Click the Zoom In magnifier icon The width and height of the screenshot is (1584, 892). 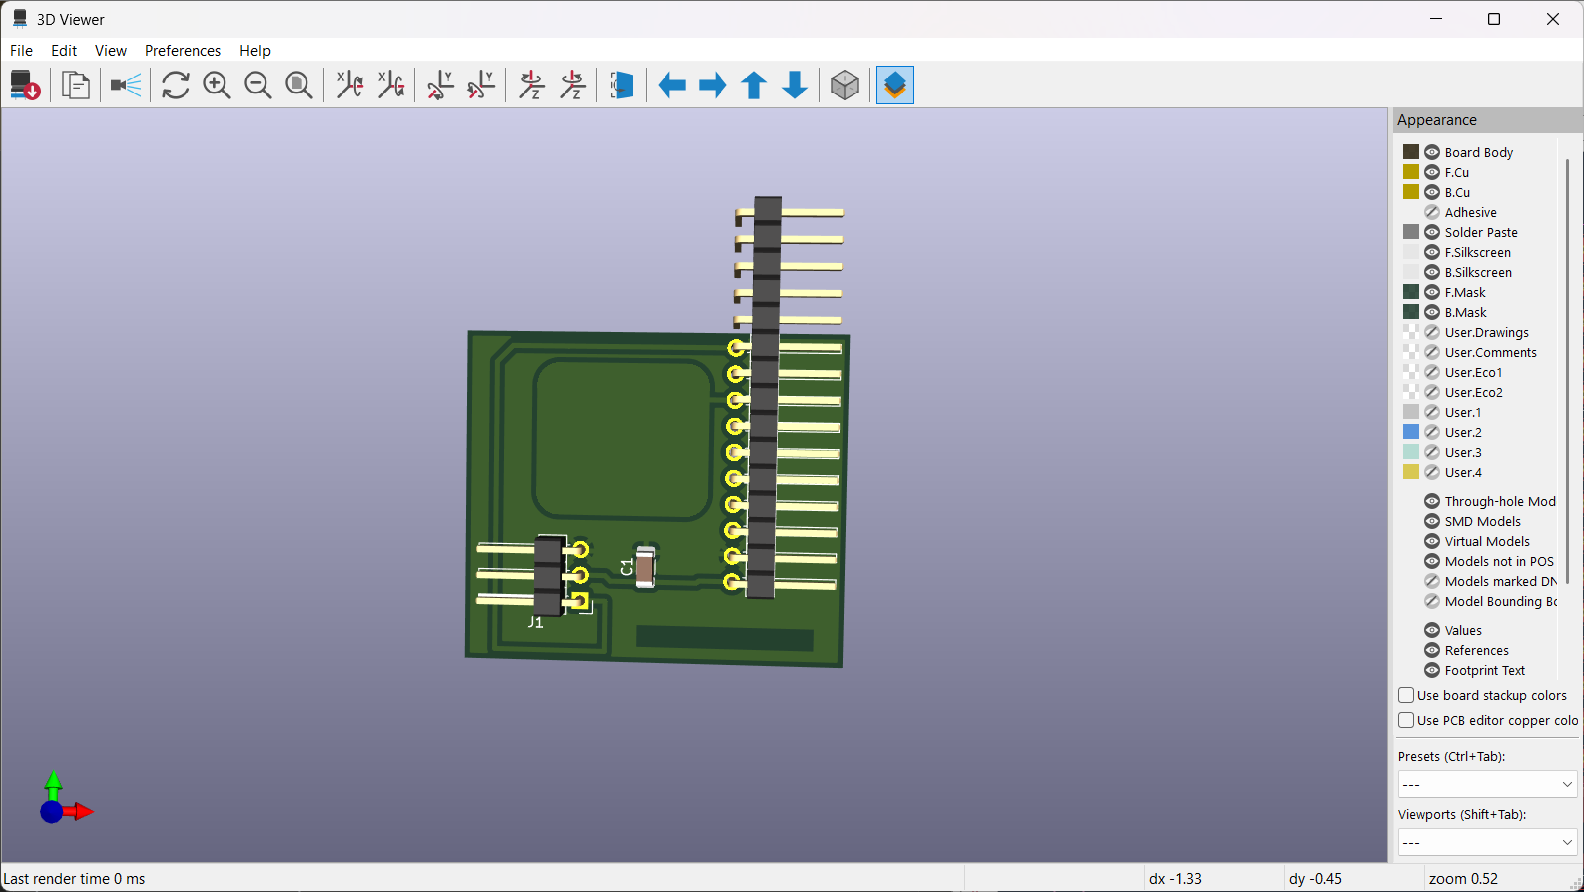point(217,85)
